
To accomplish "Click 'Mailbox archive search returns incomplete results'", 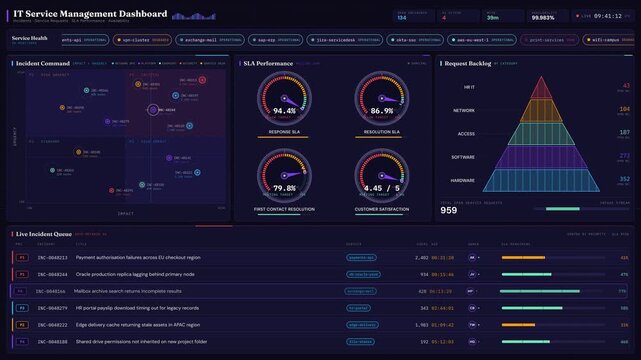I will point(128,291).
